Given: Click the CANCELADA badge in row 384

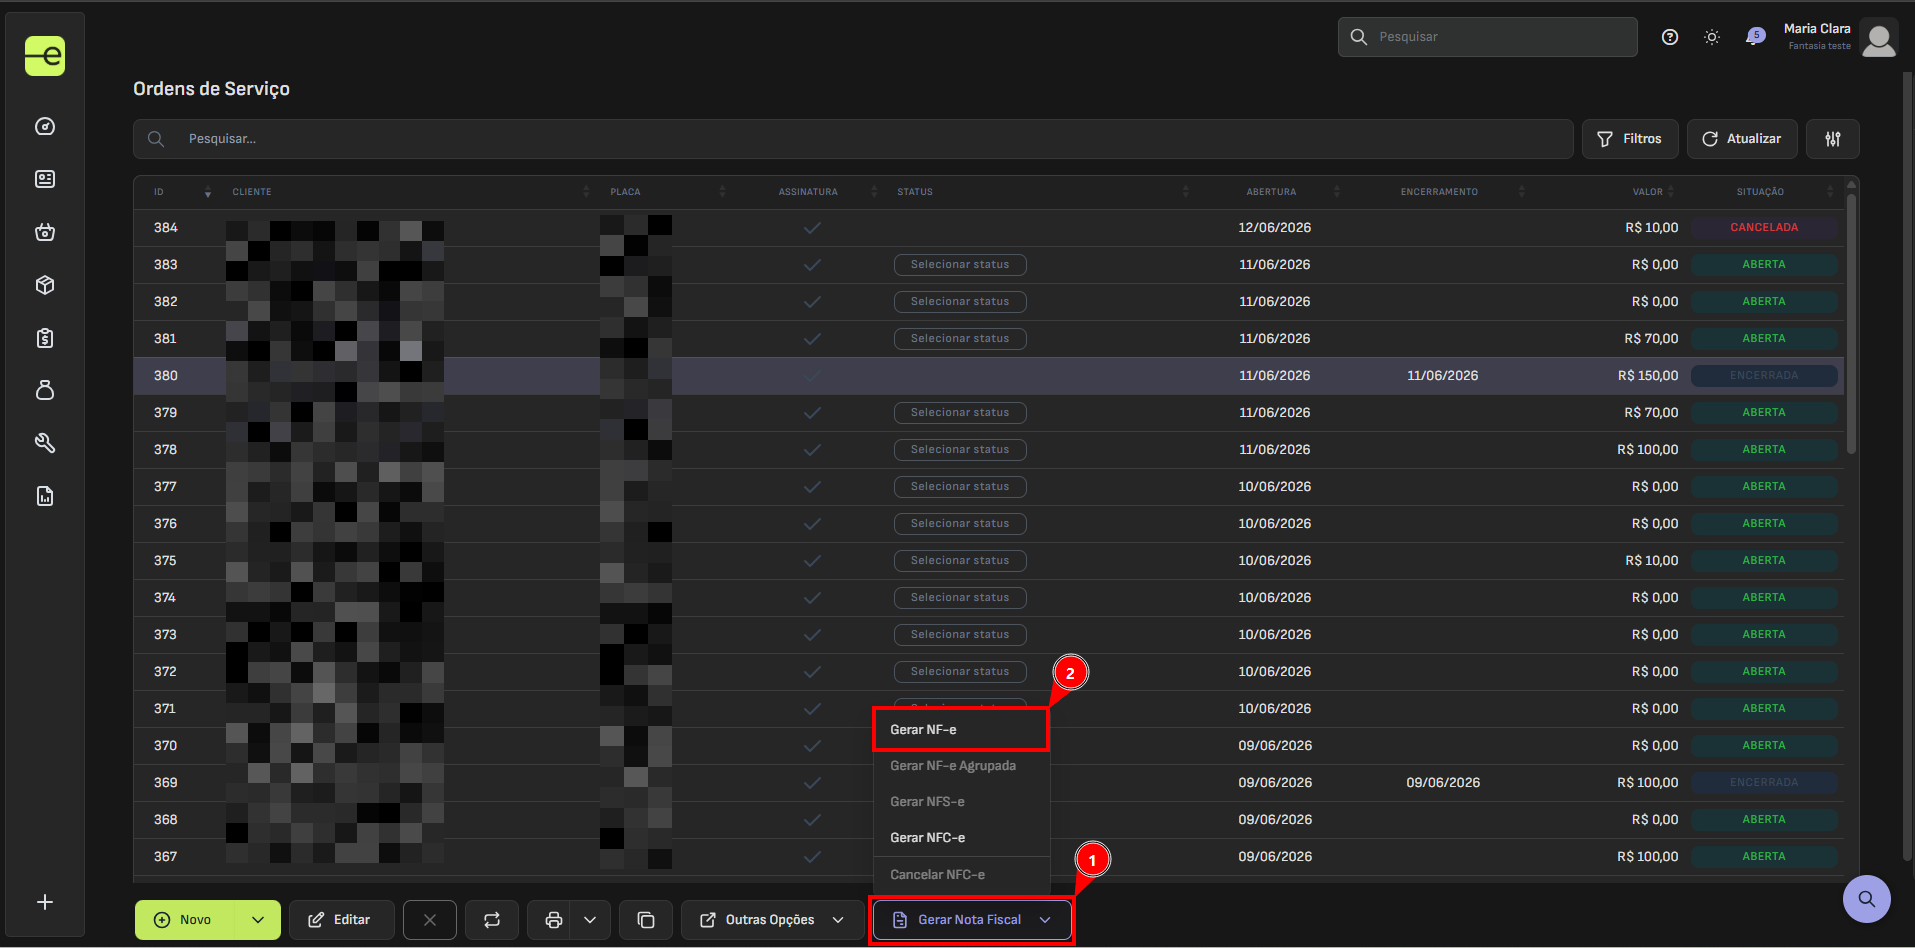Looking at the screenshot, I should 1764,228.
